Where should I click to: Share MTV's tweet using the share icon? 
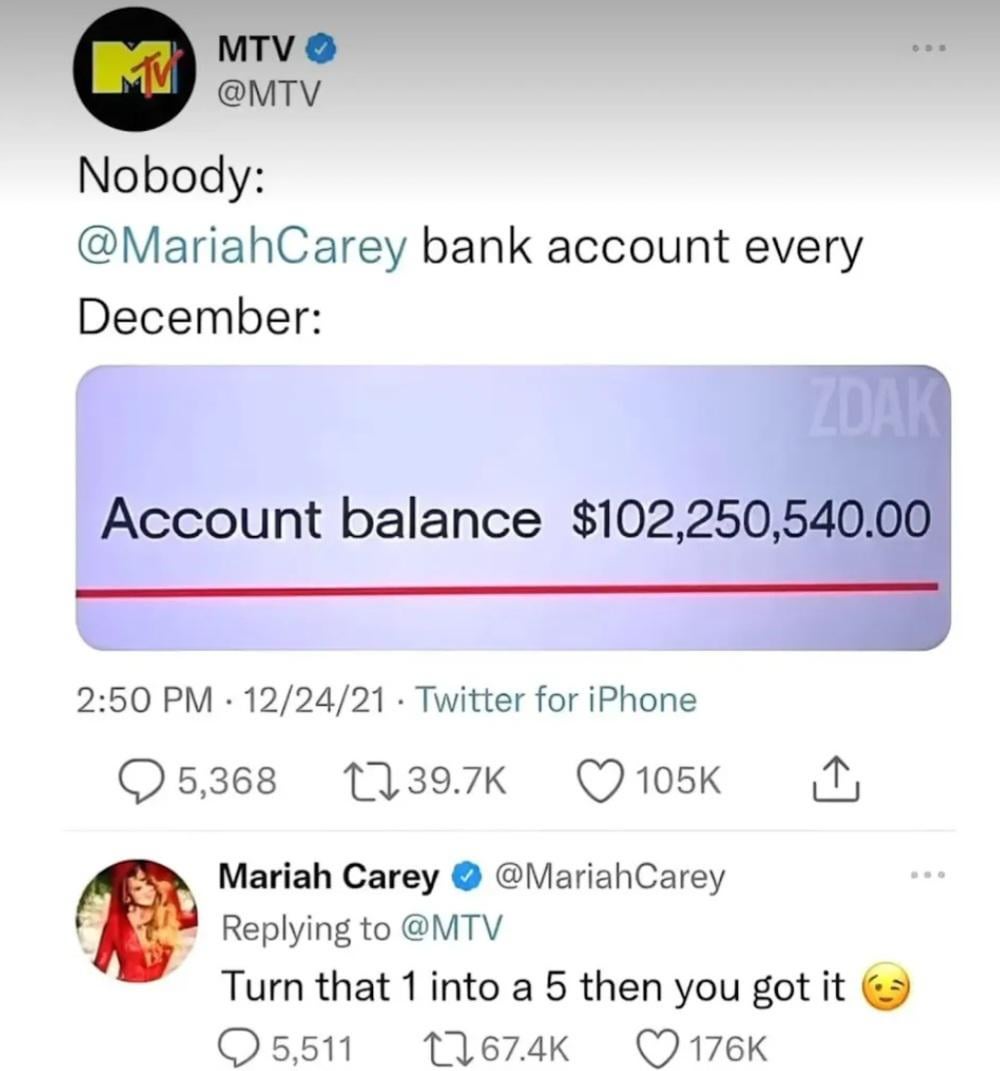coord(836,779)
